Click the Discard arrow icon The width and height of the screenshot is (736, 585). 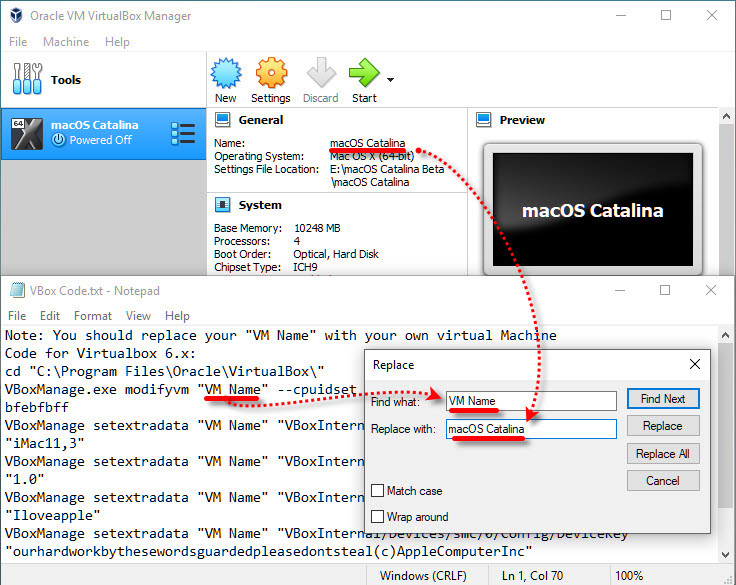click(x=321, y=73)
